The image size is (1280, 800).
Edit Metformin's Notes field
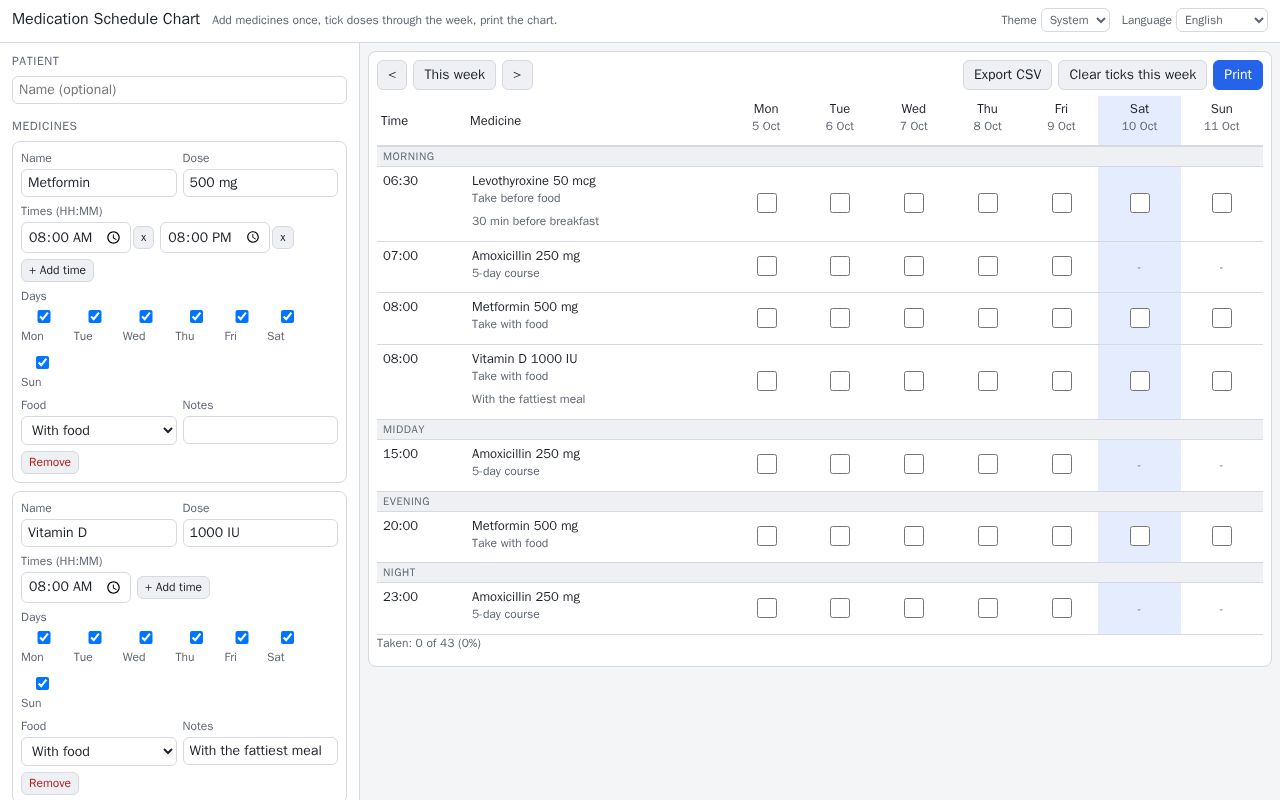tap(260, 430)
